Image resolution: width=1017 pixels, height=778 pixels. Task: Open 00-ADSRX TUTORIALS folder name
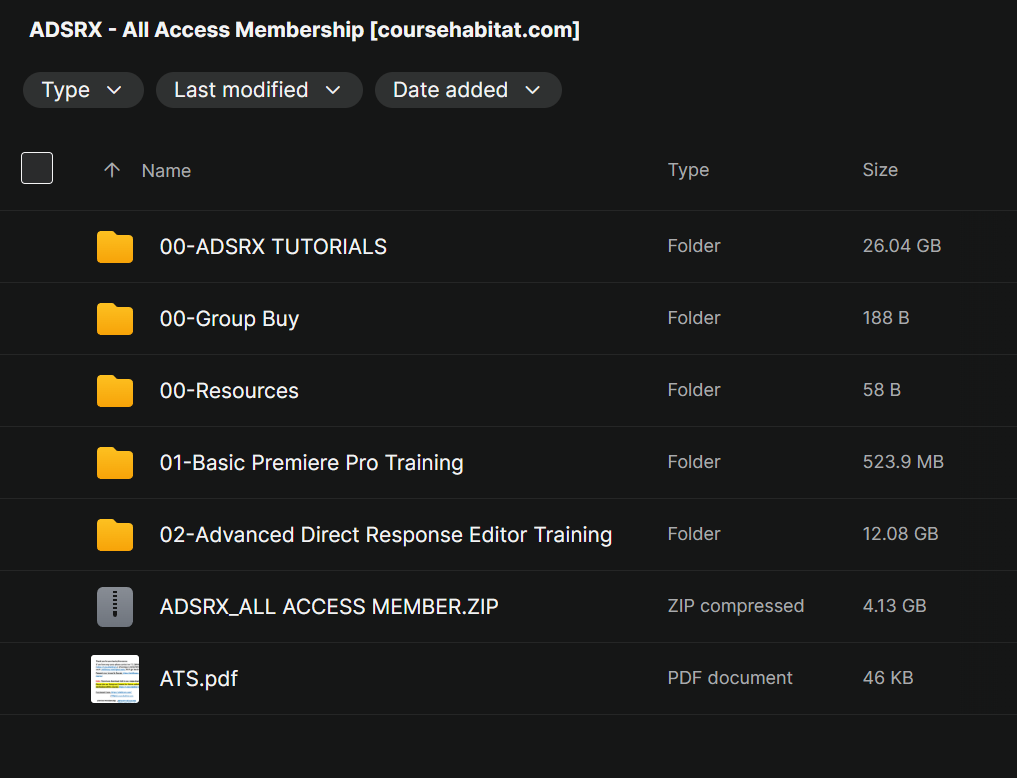tap(273, 247)
